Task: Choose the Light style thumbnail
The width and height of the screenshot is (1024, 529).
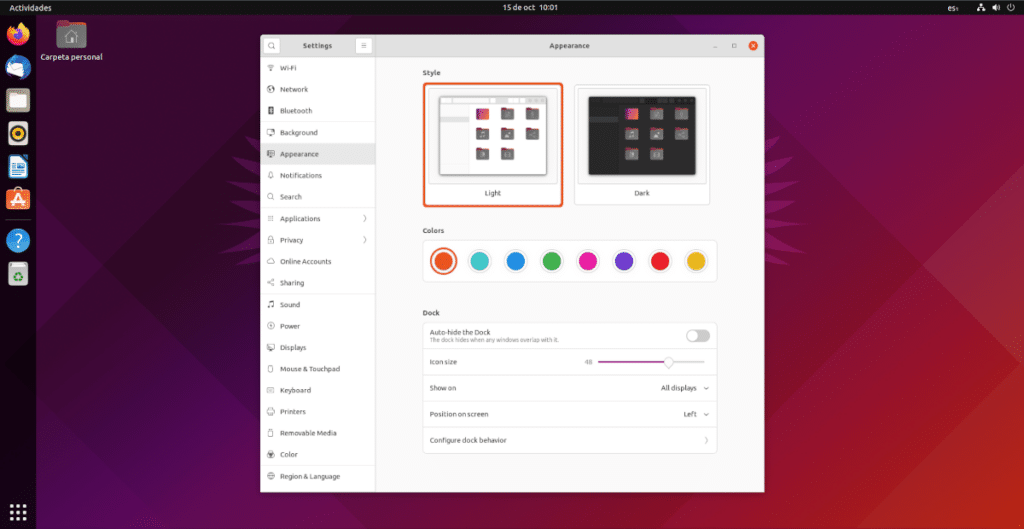Action: coord(493,145)
